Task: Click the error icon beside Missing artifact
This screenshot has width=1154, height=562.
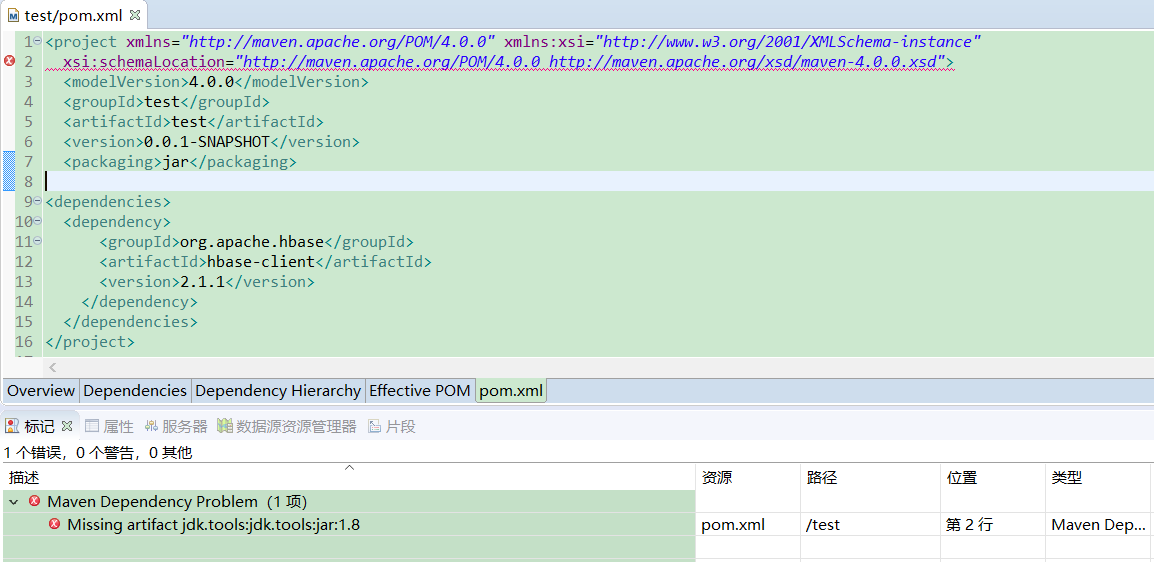Action: [x=54, y=524]
